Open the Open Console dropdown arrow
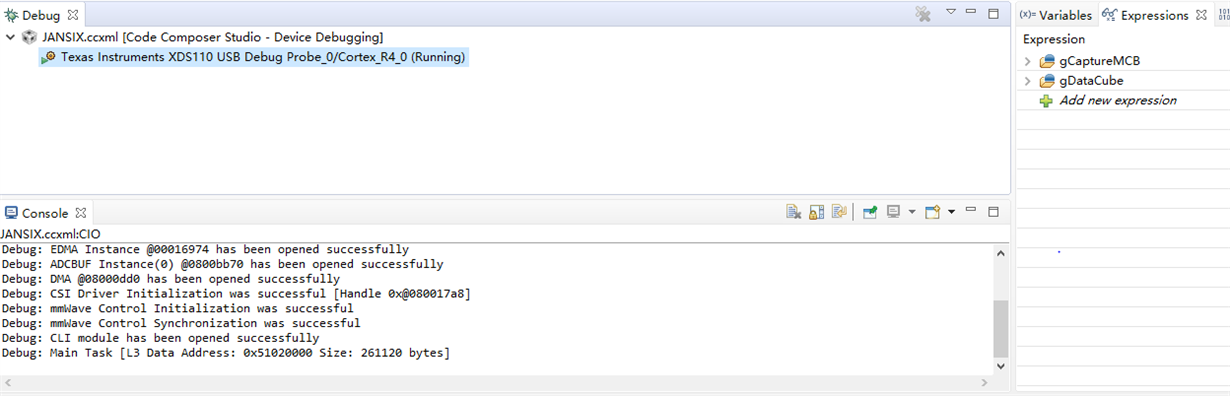 tap(951, 212)
